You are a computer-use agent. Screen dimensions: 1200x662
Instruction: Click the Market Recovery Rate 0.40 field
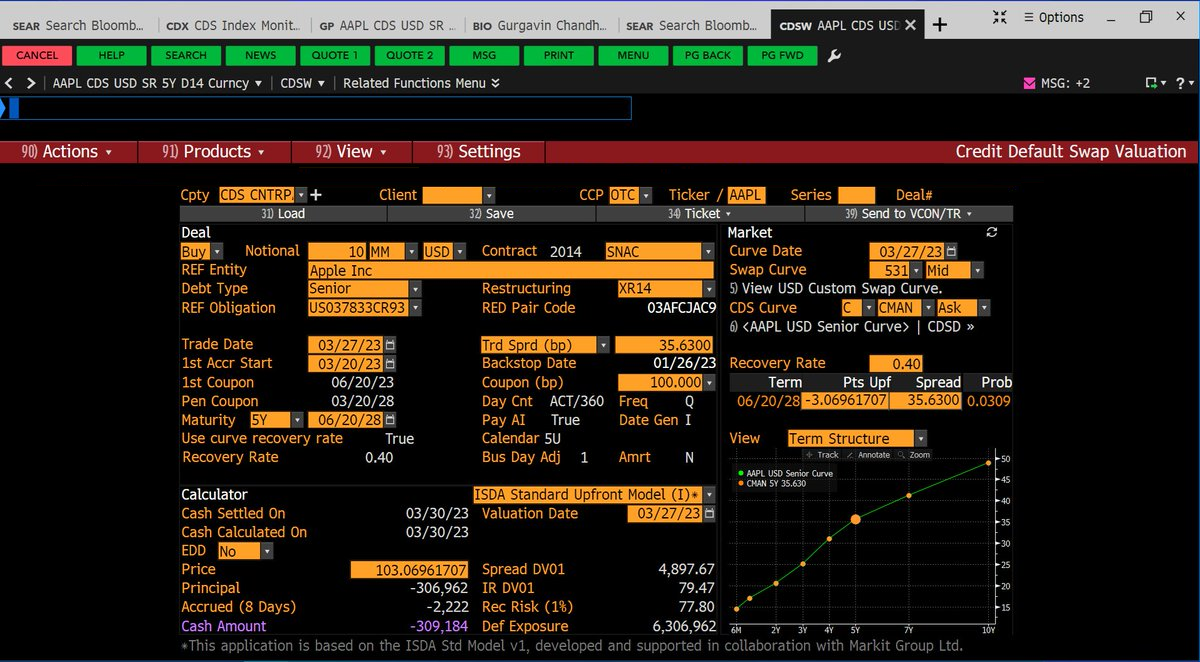point(896,363)
